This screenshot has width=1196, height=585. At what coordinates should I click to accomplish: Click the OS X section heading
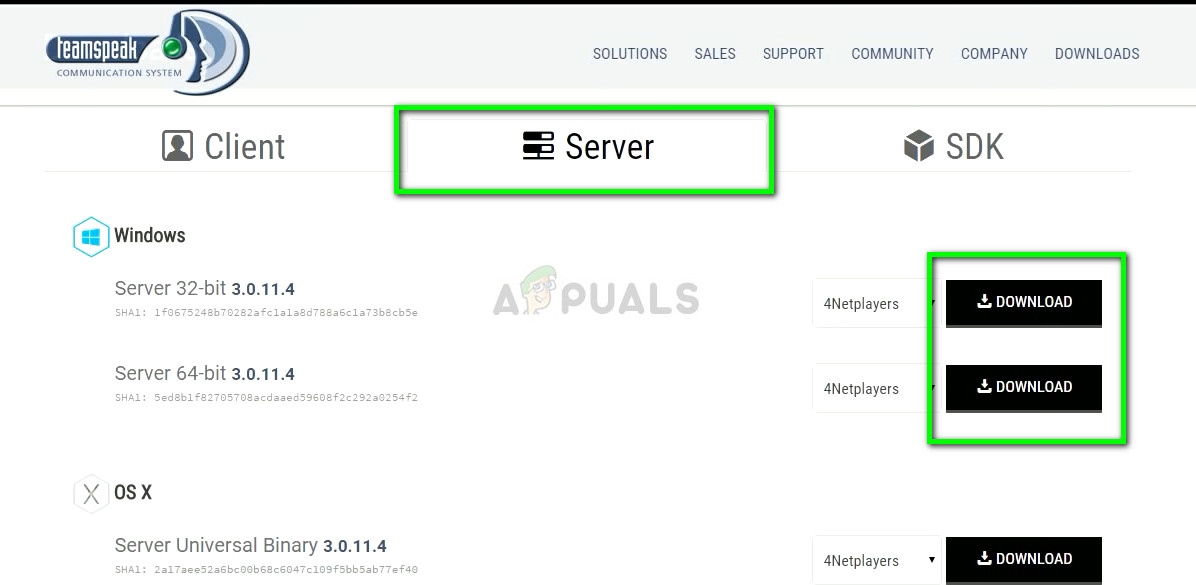point(133,493)
